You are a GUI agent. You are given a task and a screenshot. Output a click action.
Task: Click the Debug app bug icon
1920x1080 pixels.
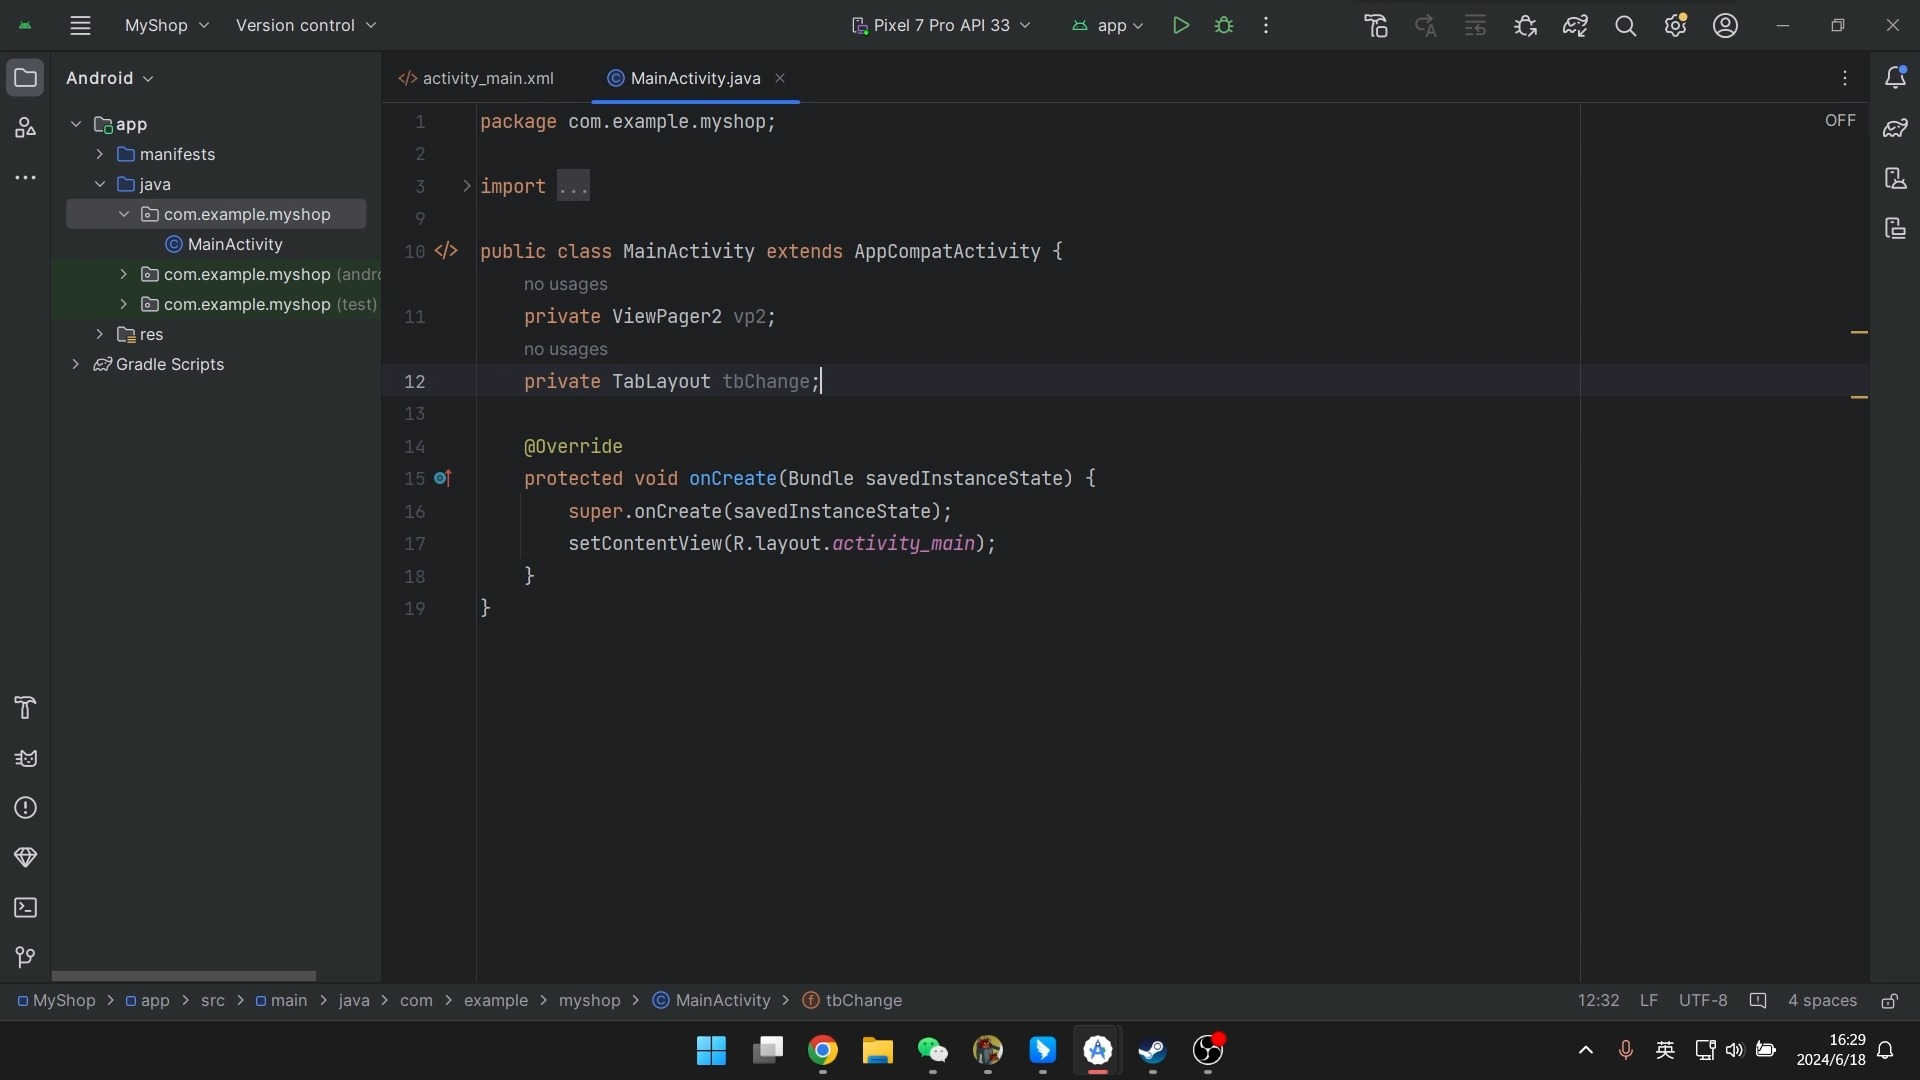[1224, 26]
